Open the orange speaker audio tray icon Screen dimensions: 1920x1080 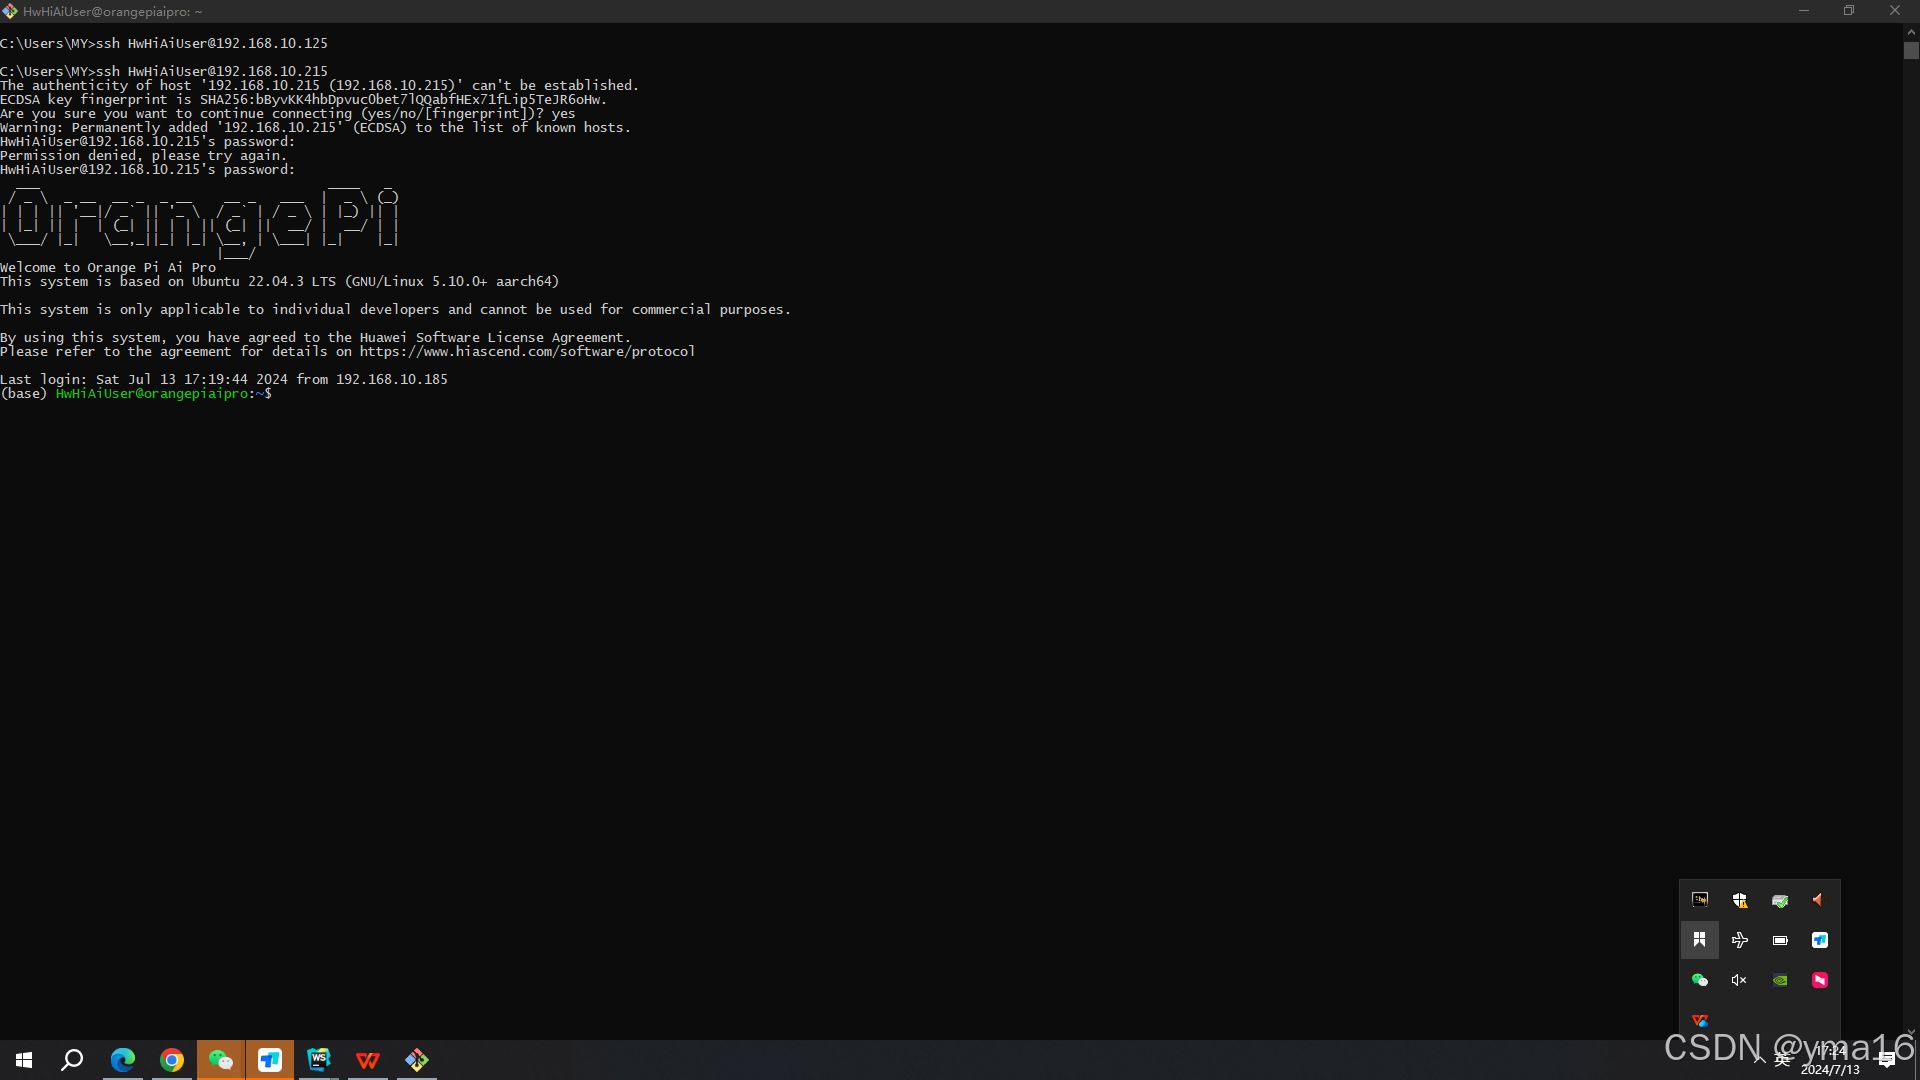pos(1819,900)
